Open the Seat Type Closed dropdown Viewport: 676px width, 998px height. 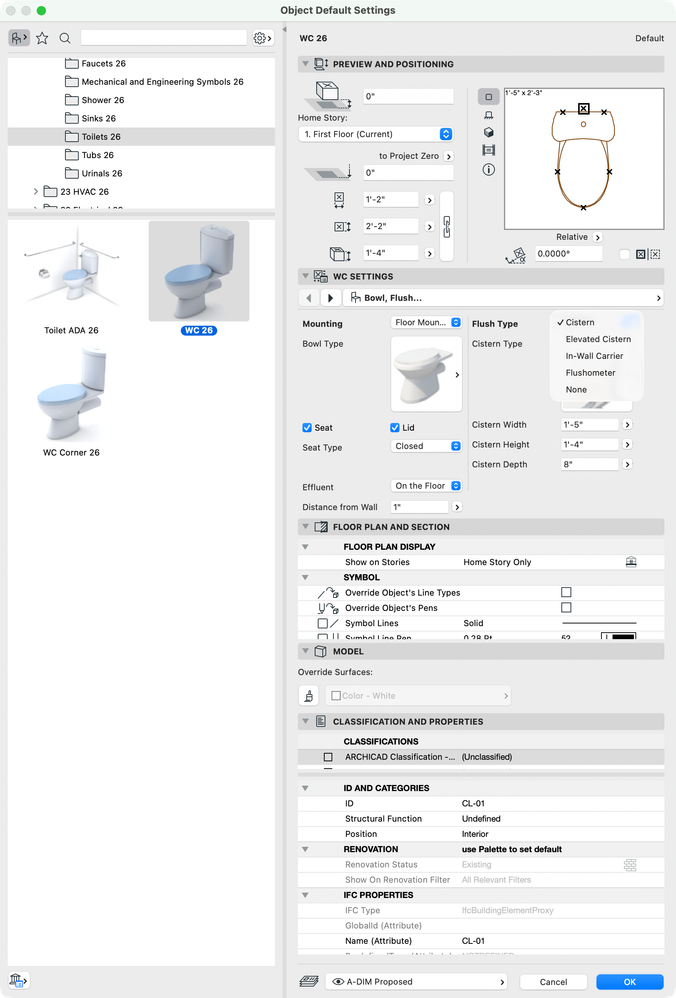(x=426, y=446)
